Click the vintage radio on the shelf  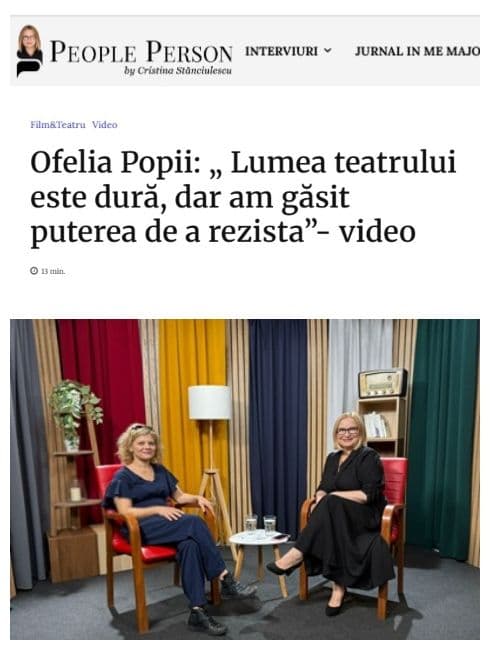coord(383,383)
